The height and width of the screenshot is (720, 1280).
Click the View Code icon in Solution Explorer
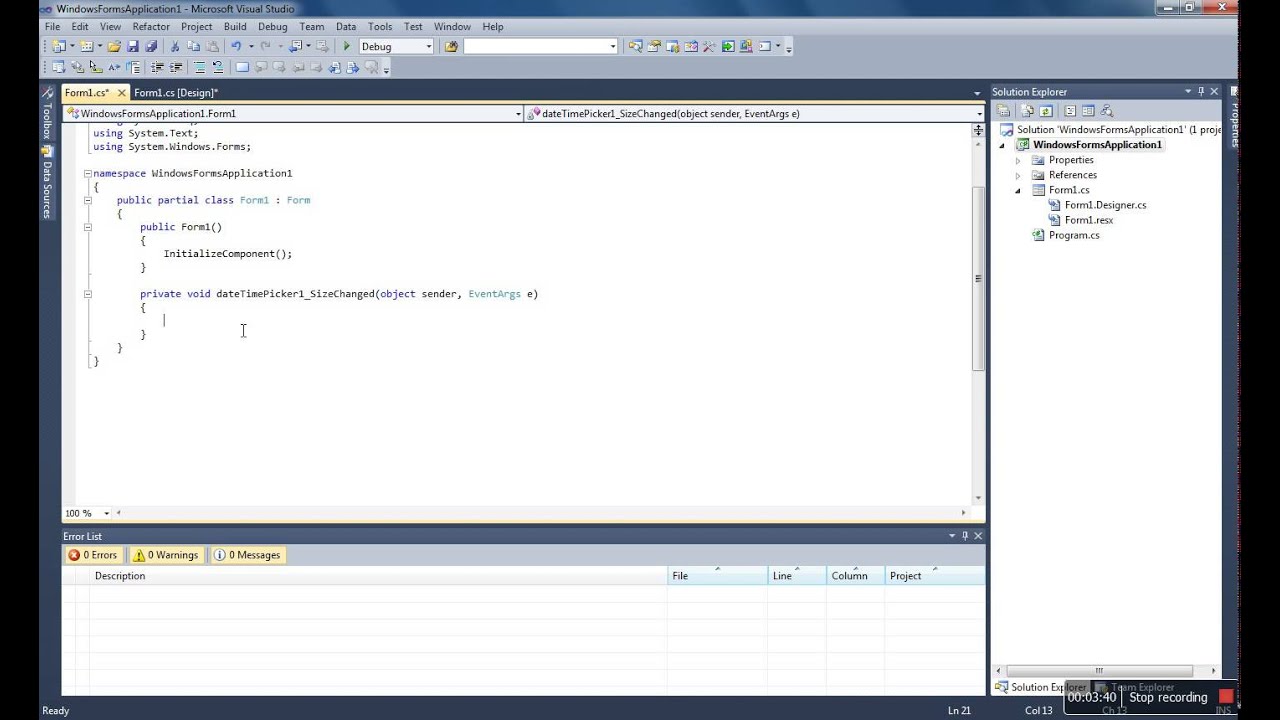tap(1070, 111)
